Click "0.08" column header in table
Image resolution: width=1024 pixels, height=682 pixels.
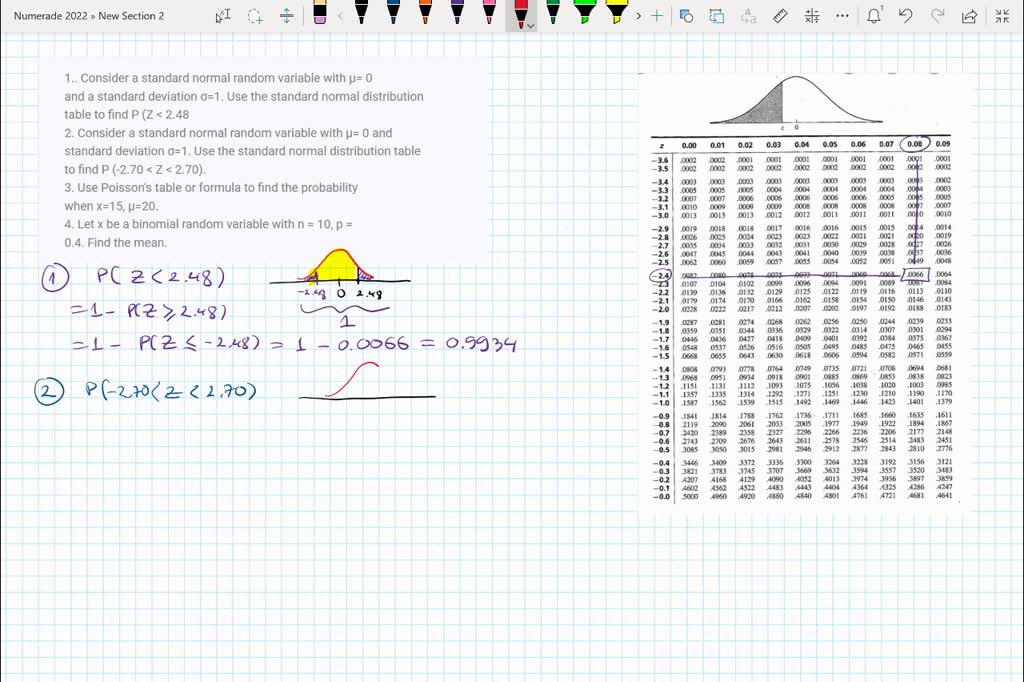(914, 144)
